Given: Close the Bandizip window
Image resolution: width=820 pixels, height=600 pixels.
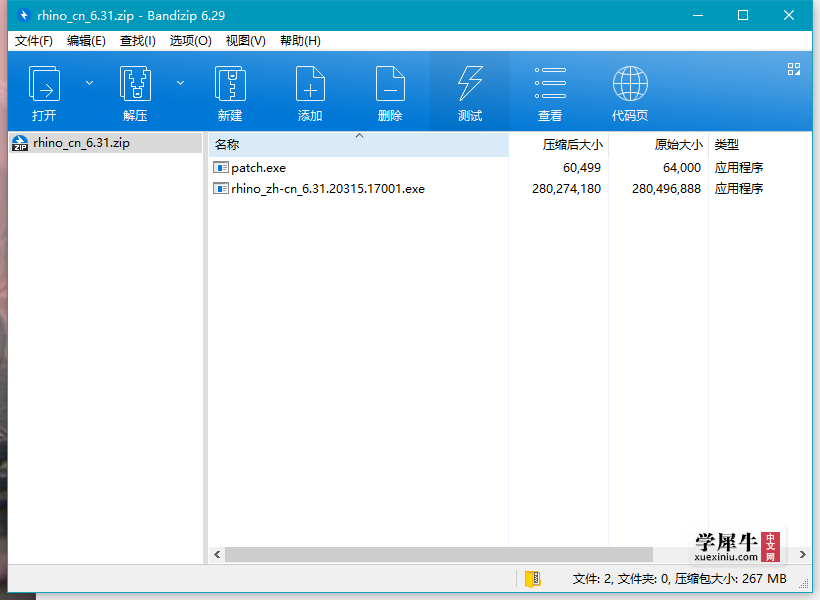Looking at the screenshot, I should (789, 15).
